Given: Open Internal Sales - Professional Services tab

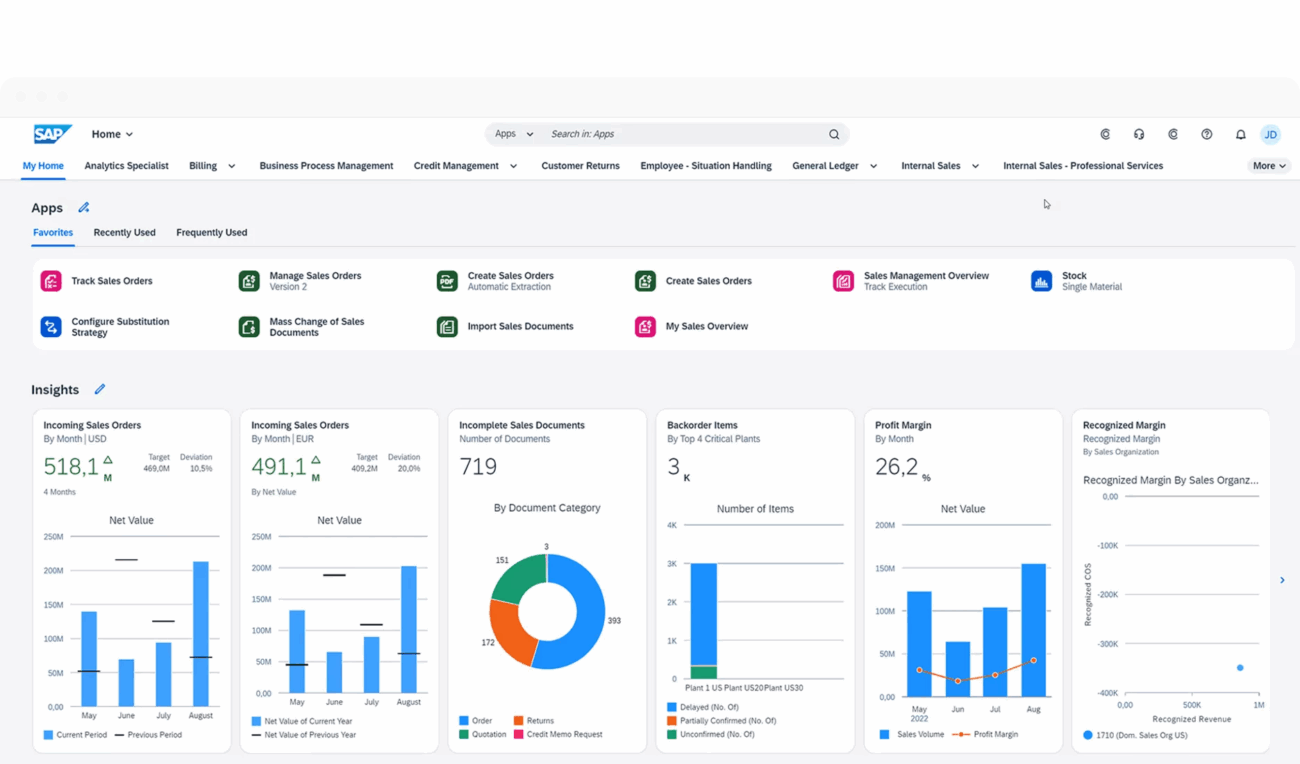Looking at the screenshot, I should 1083,166.
